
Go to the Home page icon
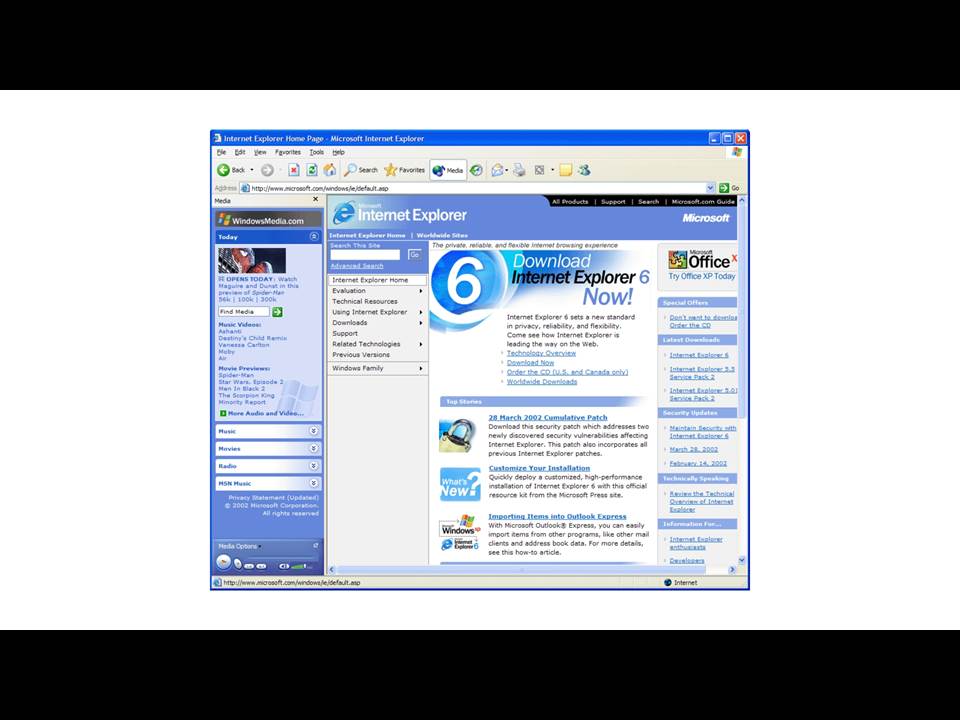point(330,170)
